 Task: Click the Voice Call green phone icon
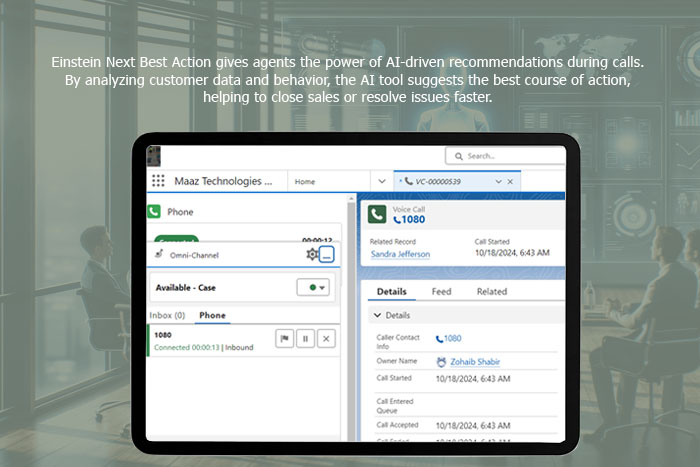(377, 214)
